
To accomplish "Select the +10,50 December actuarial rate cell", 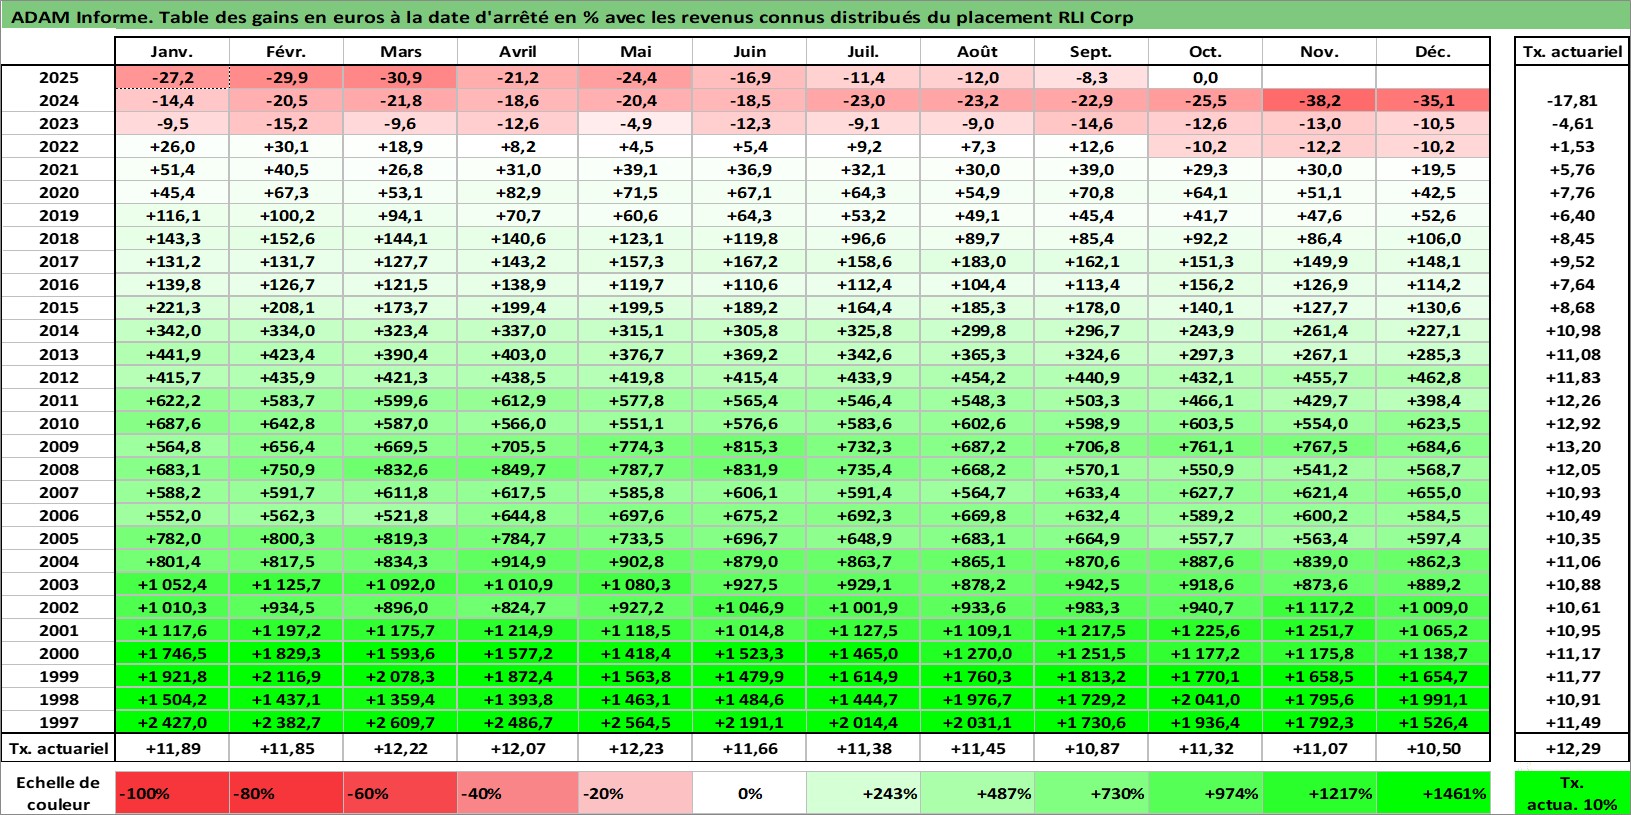I will [x=1433, y=748].
